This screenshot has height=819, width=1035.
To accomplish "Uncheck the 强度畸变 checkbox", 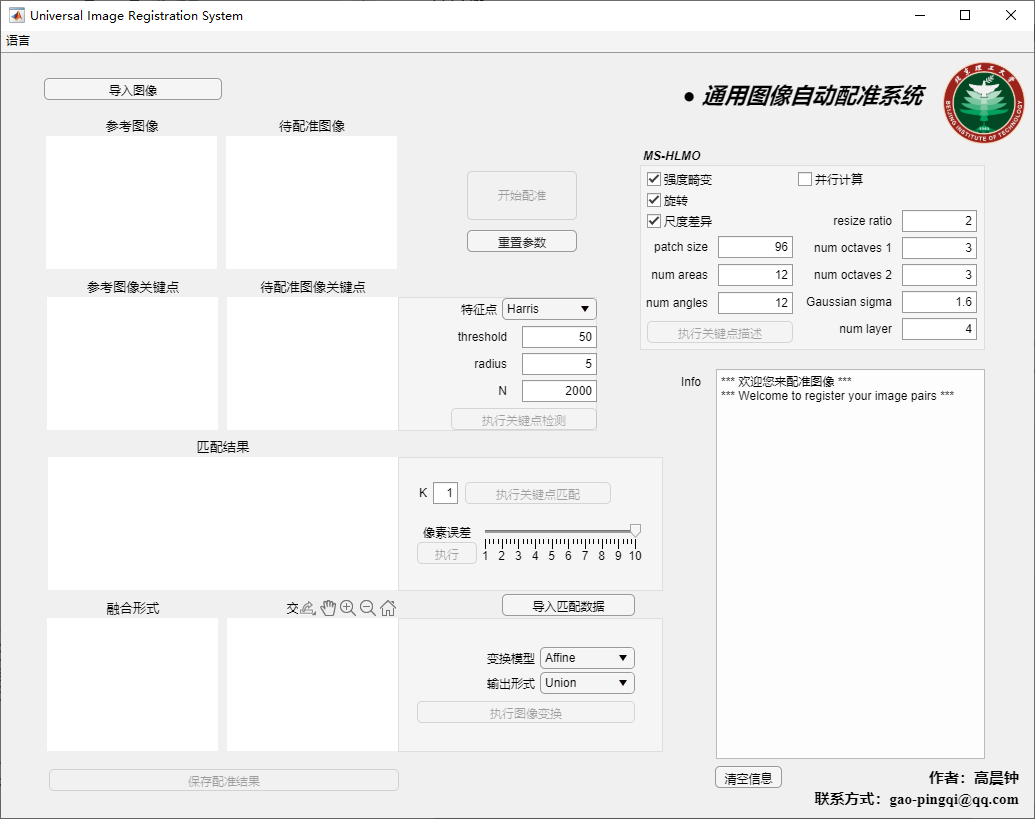I will [x=654, y=179].
